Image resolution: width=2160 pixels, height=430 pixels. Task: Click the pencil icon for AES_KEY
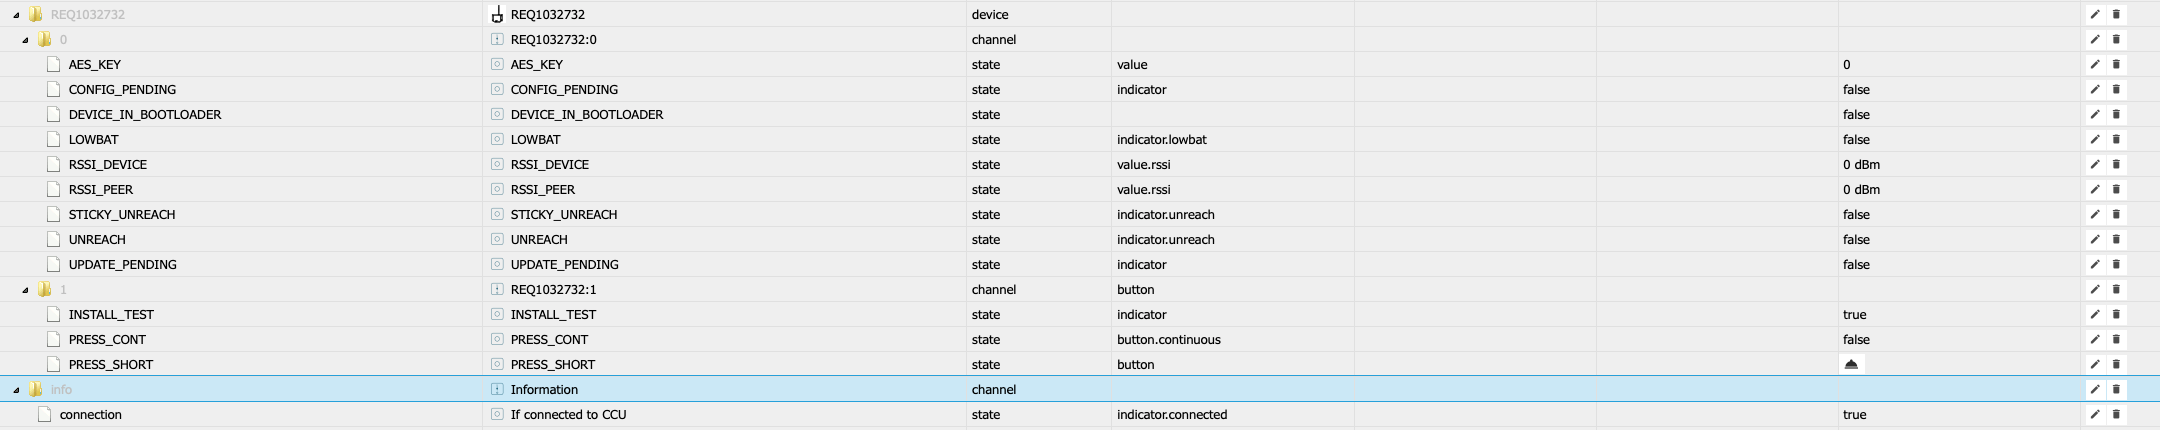coord(2094,65)
